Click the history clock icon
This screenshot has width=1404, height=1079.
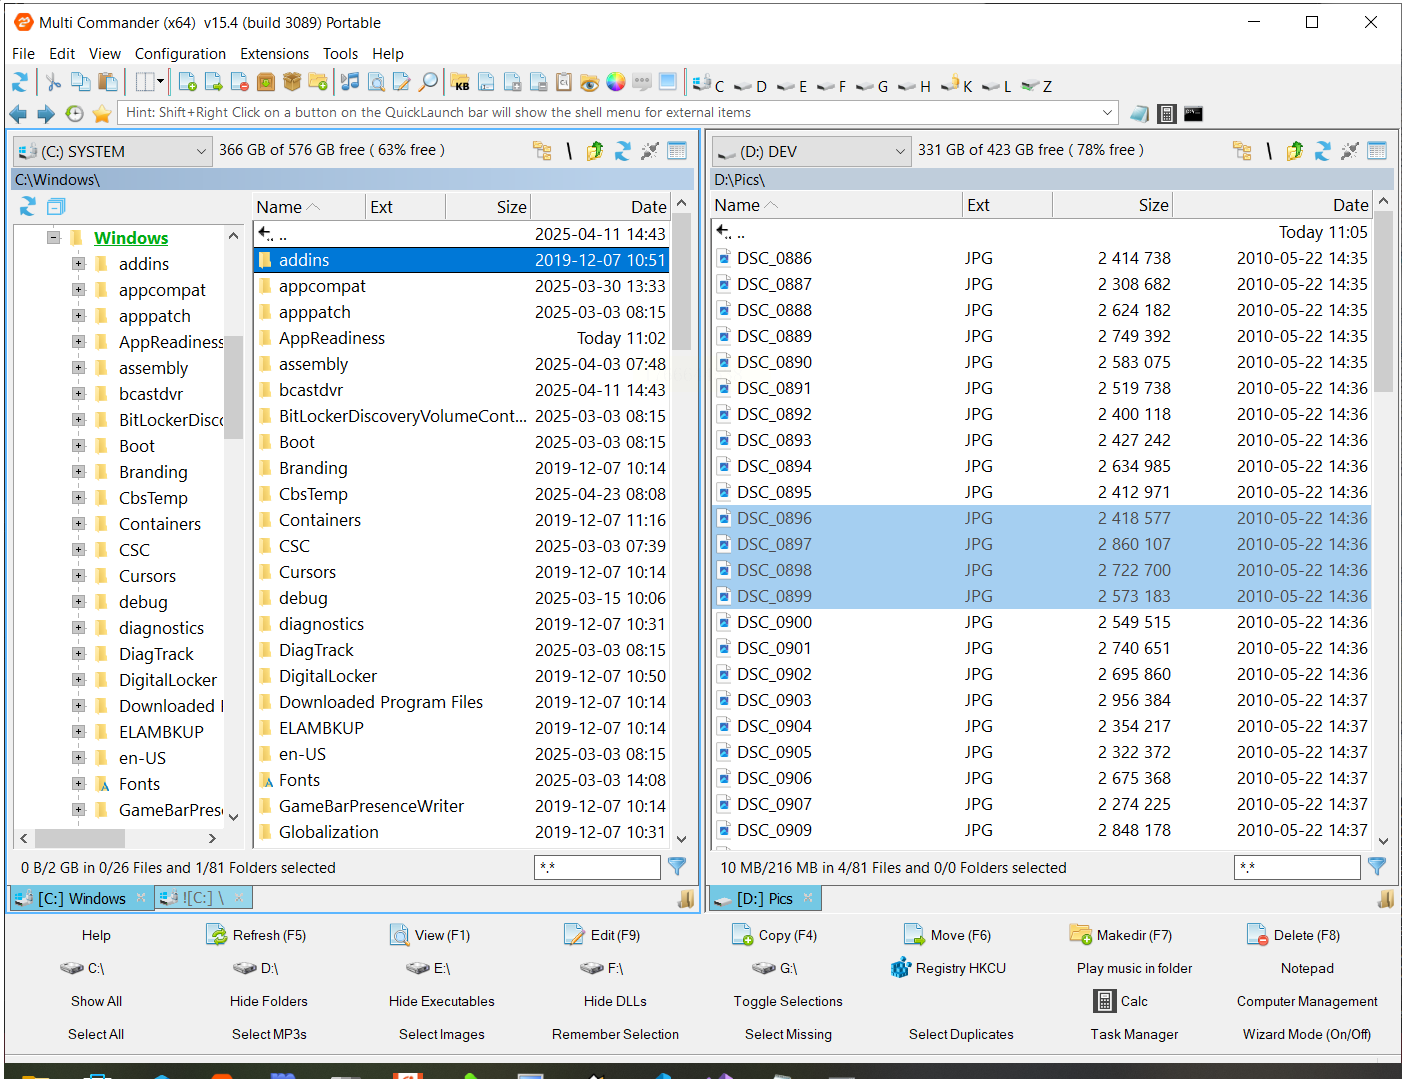click(74, 113)
